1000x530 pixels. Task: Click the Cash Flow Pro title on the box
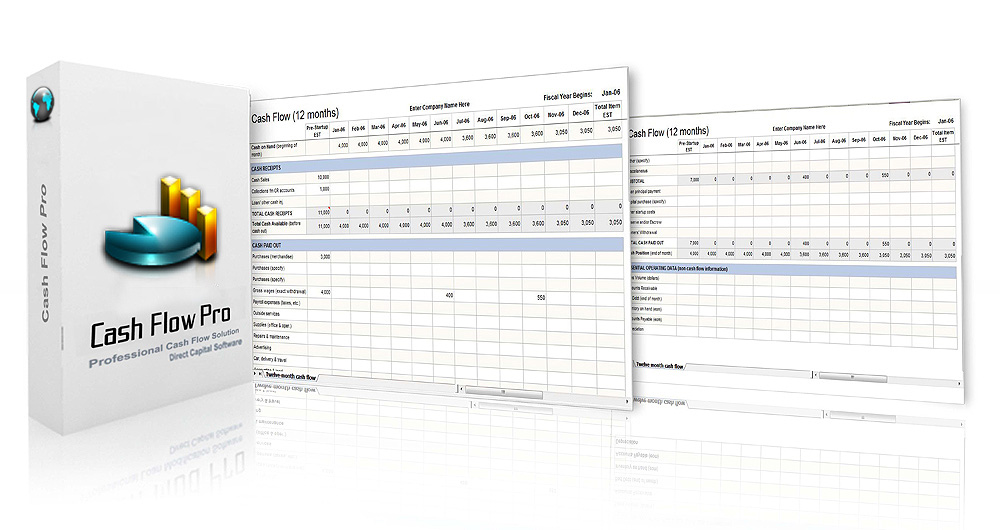pyautogui.click(x=159, y=327)
